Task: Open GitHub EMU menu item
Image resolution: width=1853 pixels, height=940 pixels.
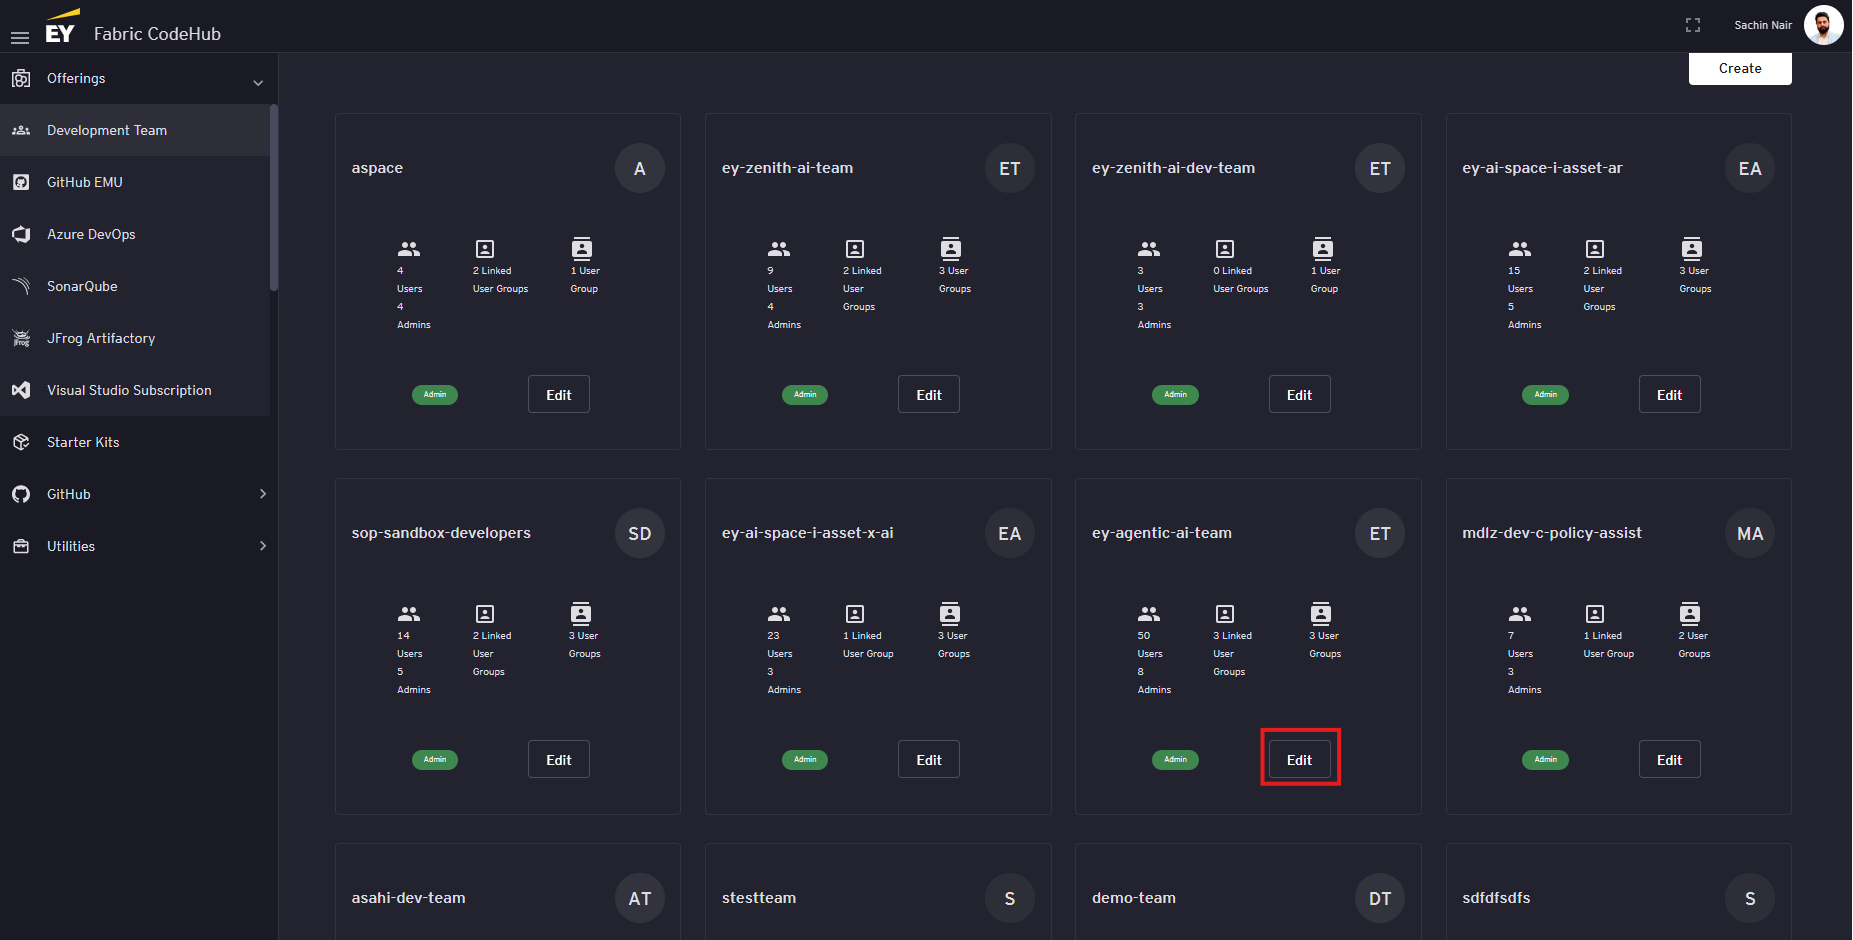Action: pos(85,182)
